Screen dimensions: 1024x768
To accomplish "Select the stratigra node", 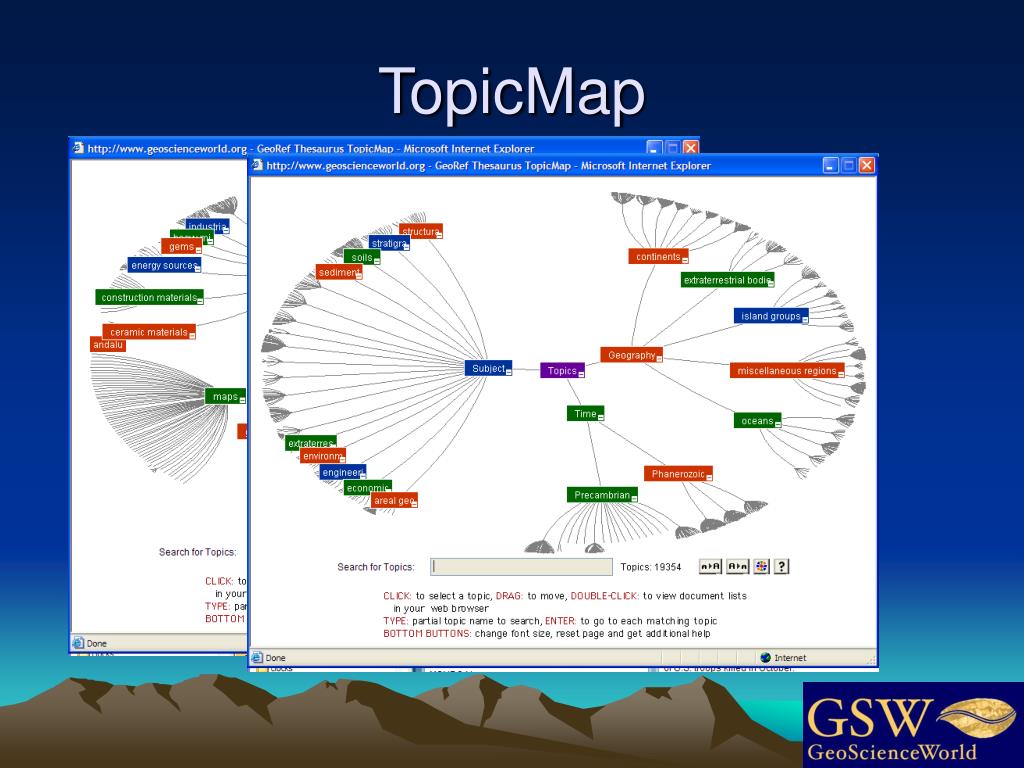I will (x=389, y=243).
